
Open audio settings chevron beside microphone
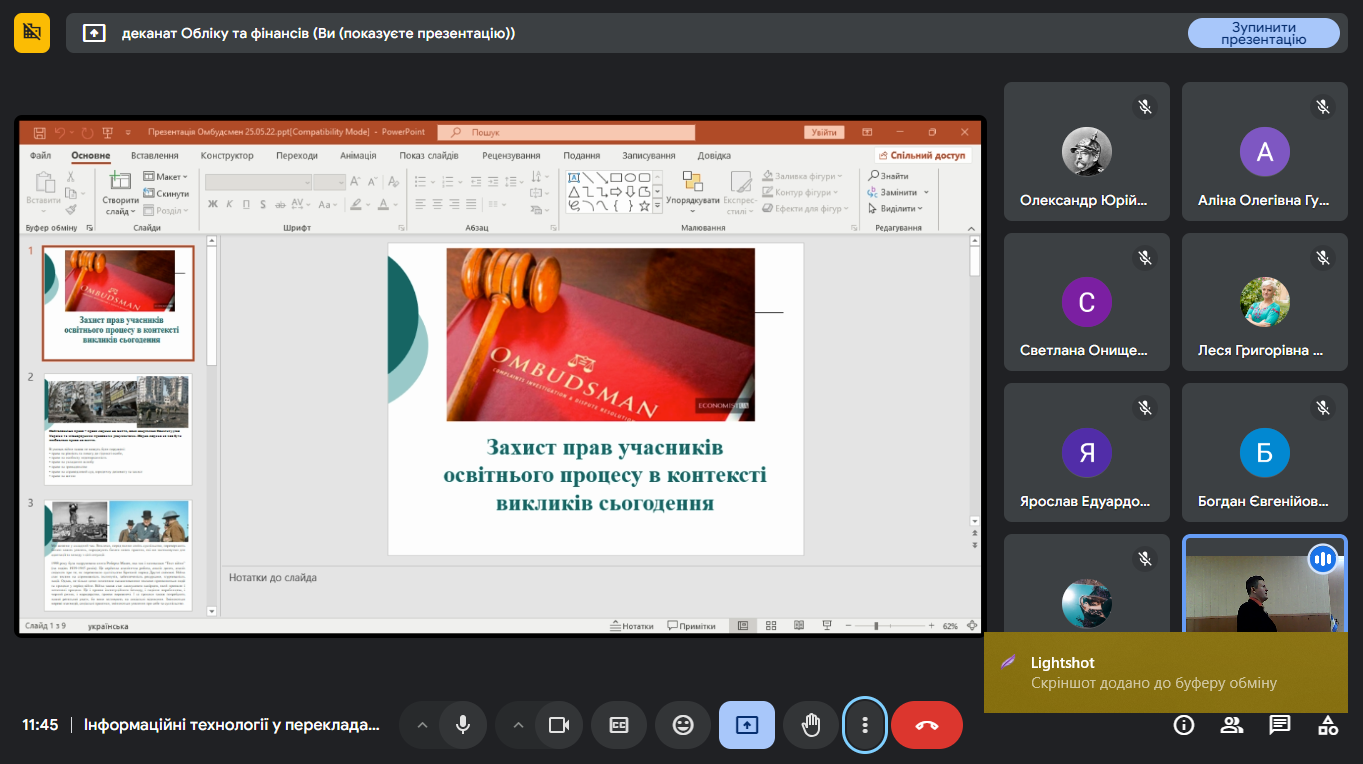(x=422, y=725)
